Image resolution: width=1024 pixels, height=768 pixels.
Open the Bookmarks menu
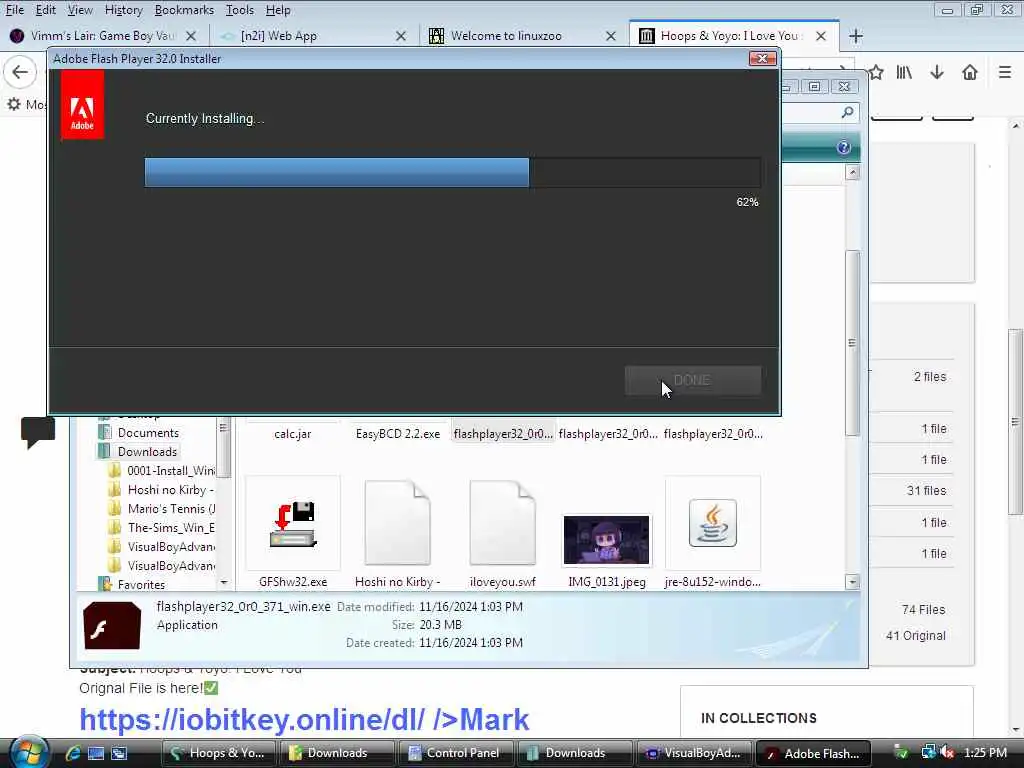(184, 10)
